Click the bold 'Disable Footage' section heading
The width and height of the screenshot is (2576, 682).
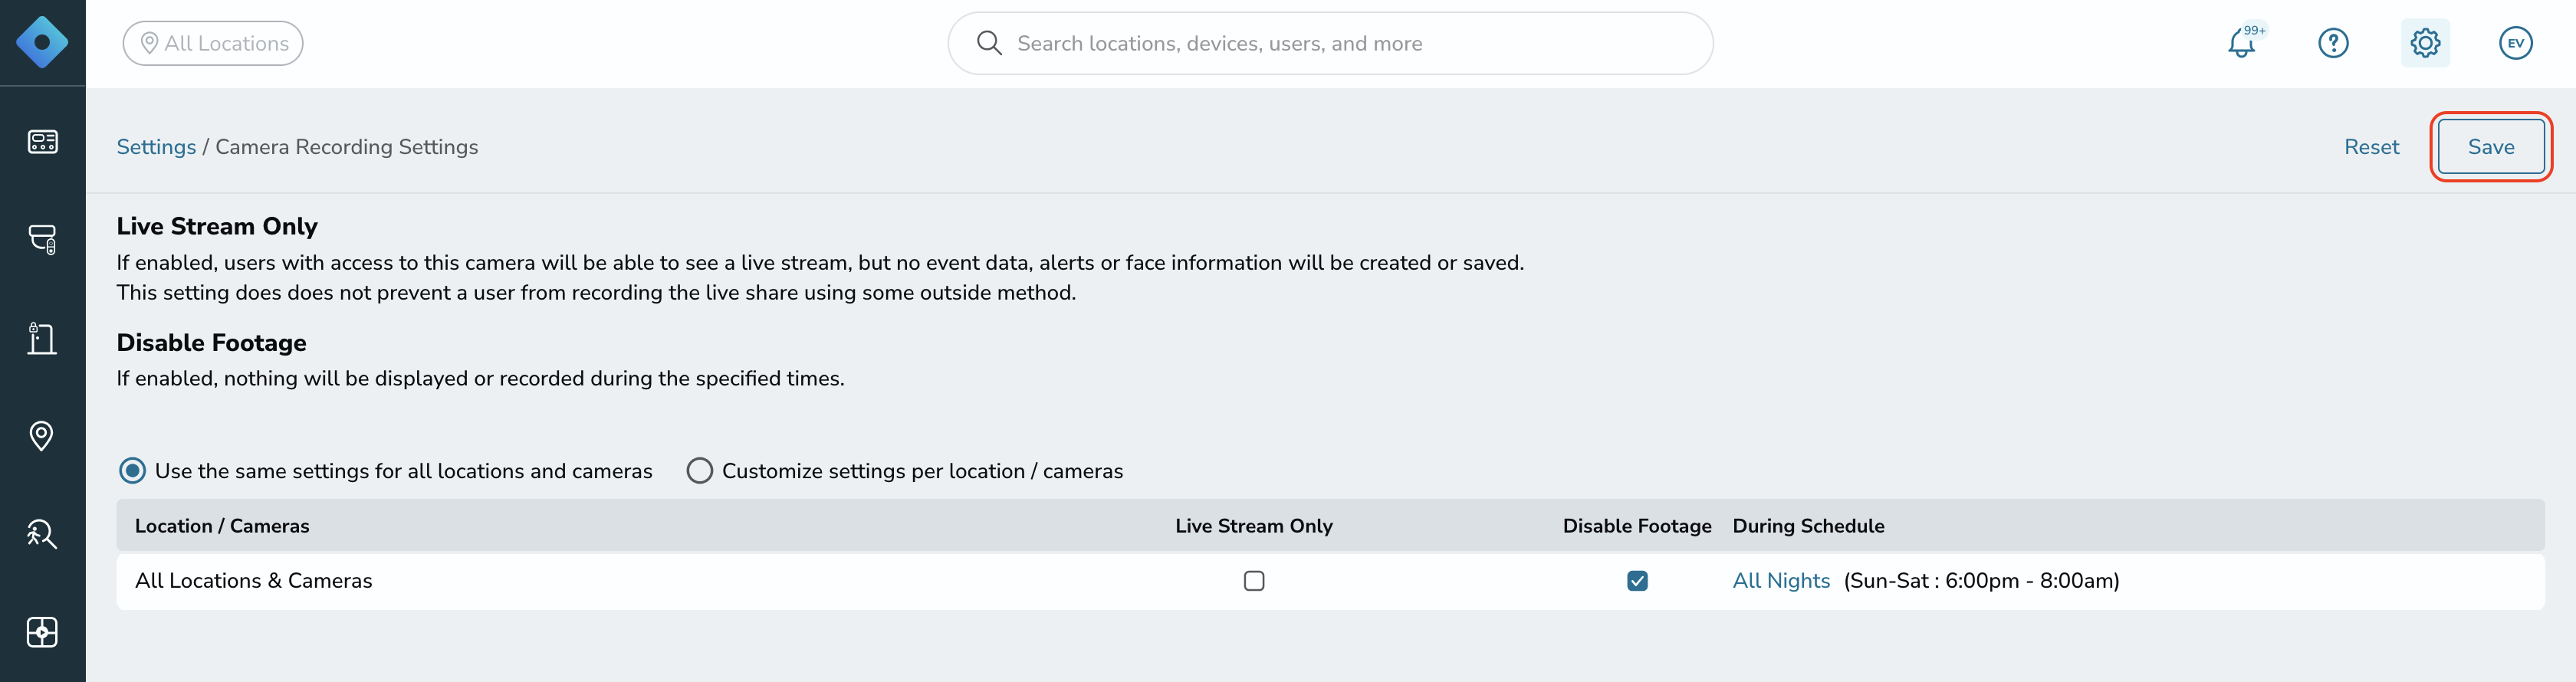coord(211,343)
